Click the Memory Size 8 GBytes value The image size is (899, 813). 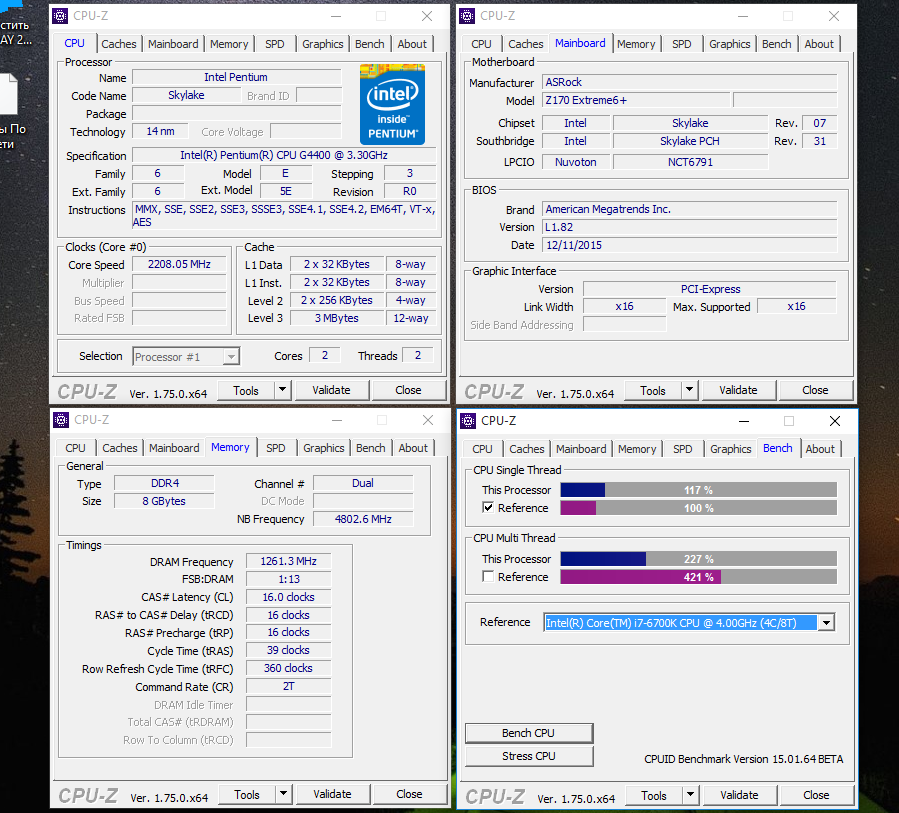(x=165, y=501)
